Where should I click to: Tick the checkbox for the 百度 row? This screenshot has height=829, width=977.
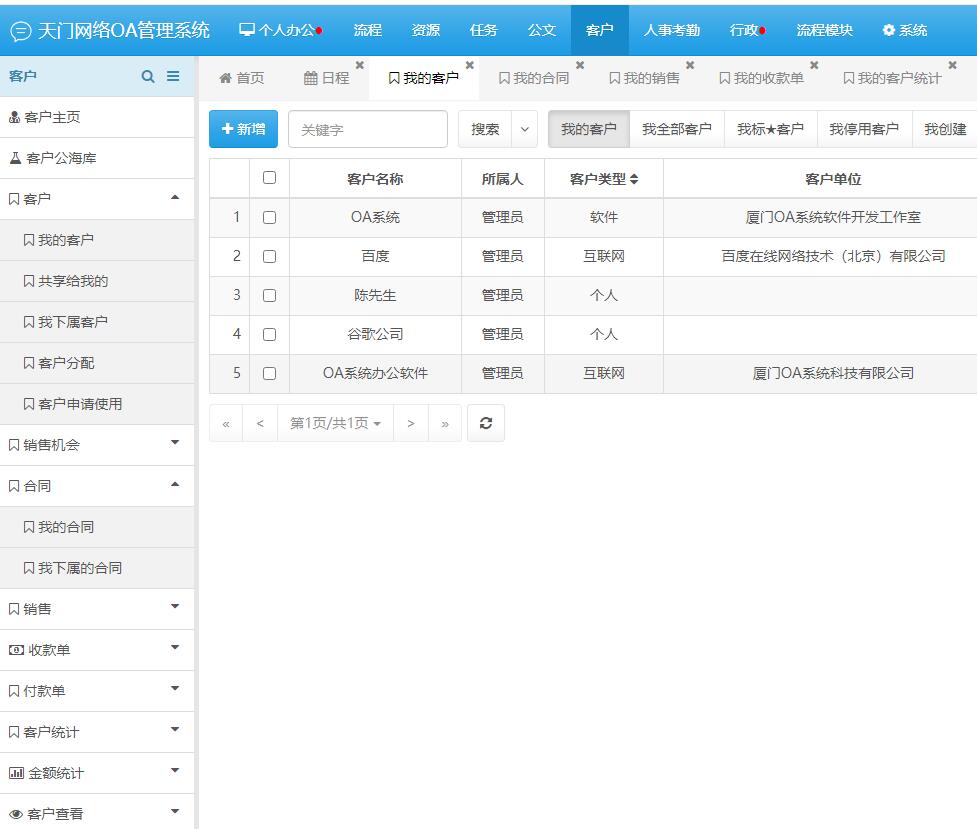(x=269, y=256)
